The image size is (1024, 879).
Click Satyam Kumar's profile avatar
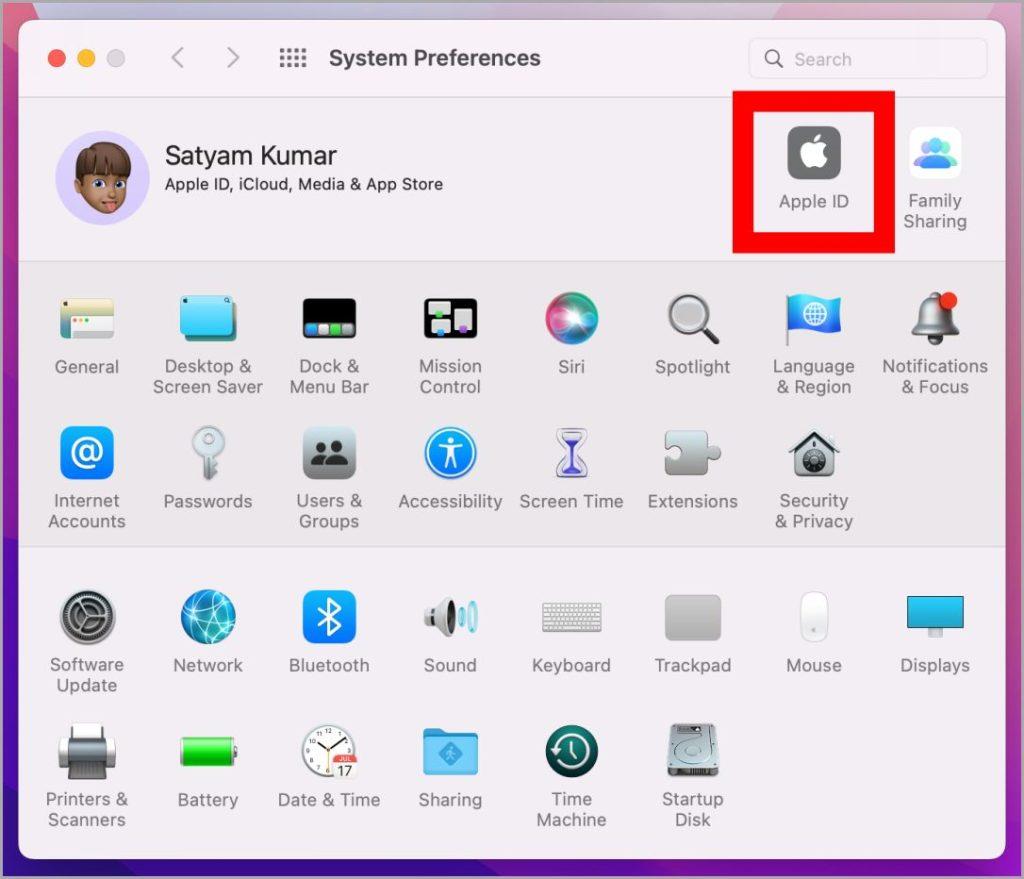(x=103, y=178)
